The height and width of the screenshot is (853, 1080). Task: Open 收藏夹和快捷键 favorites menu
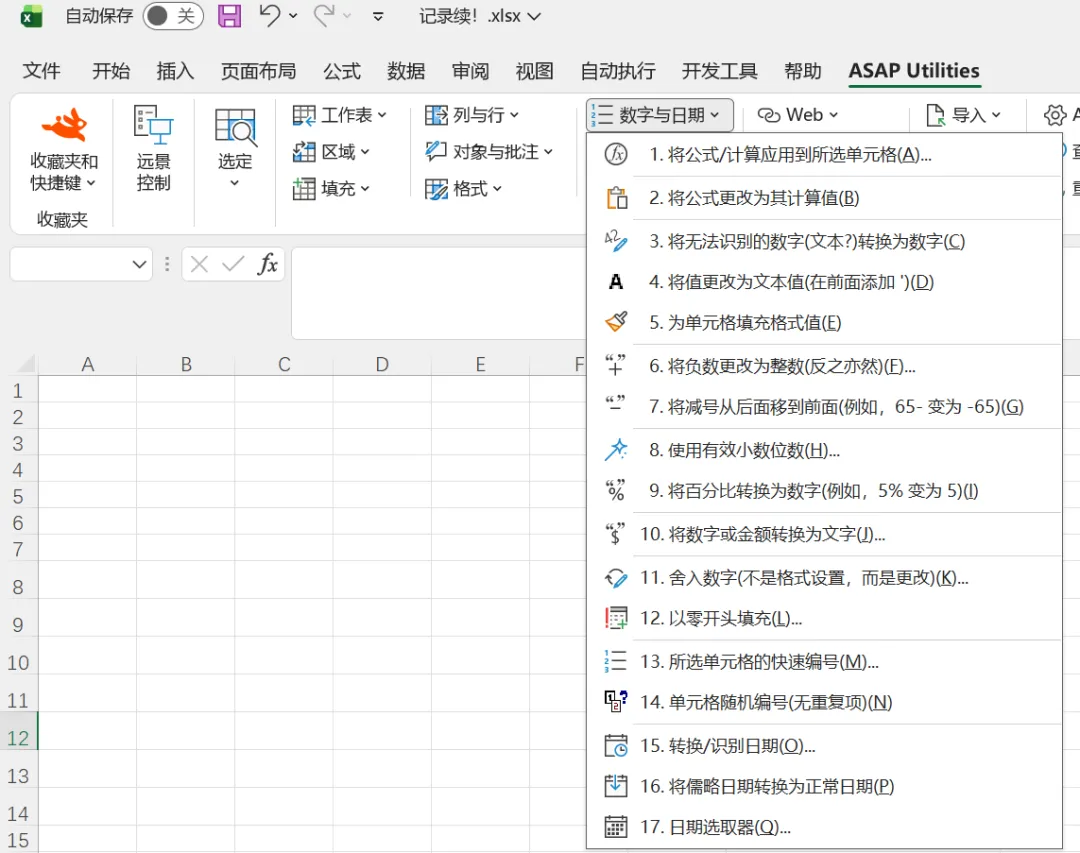tap(63, 150)
